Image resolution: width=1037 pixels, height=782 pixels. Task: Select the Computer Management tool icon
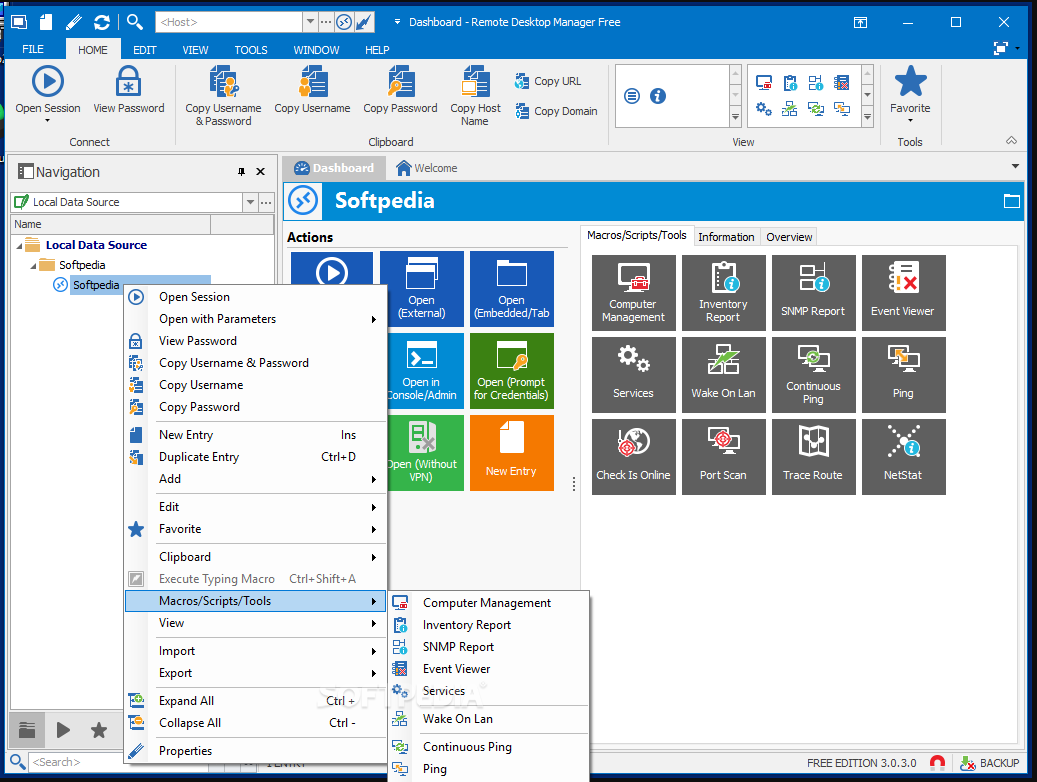point(634,293)
